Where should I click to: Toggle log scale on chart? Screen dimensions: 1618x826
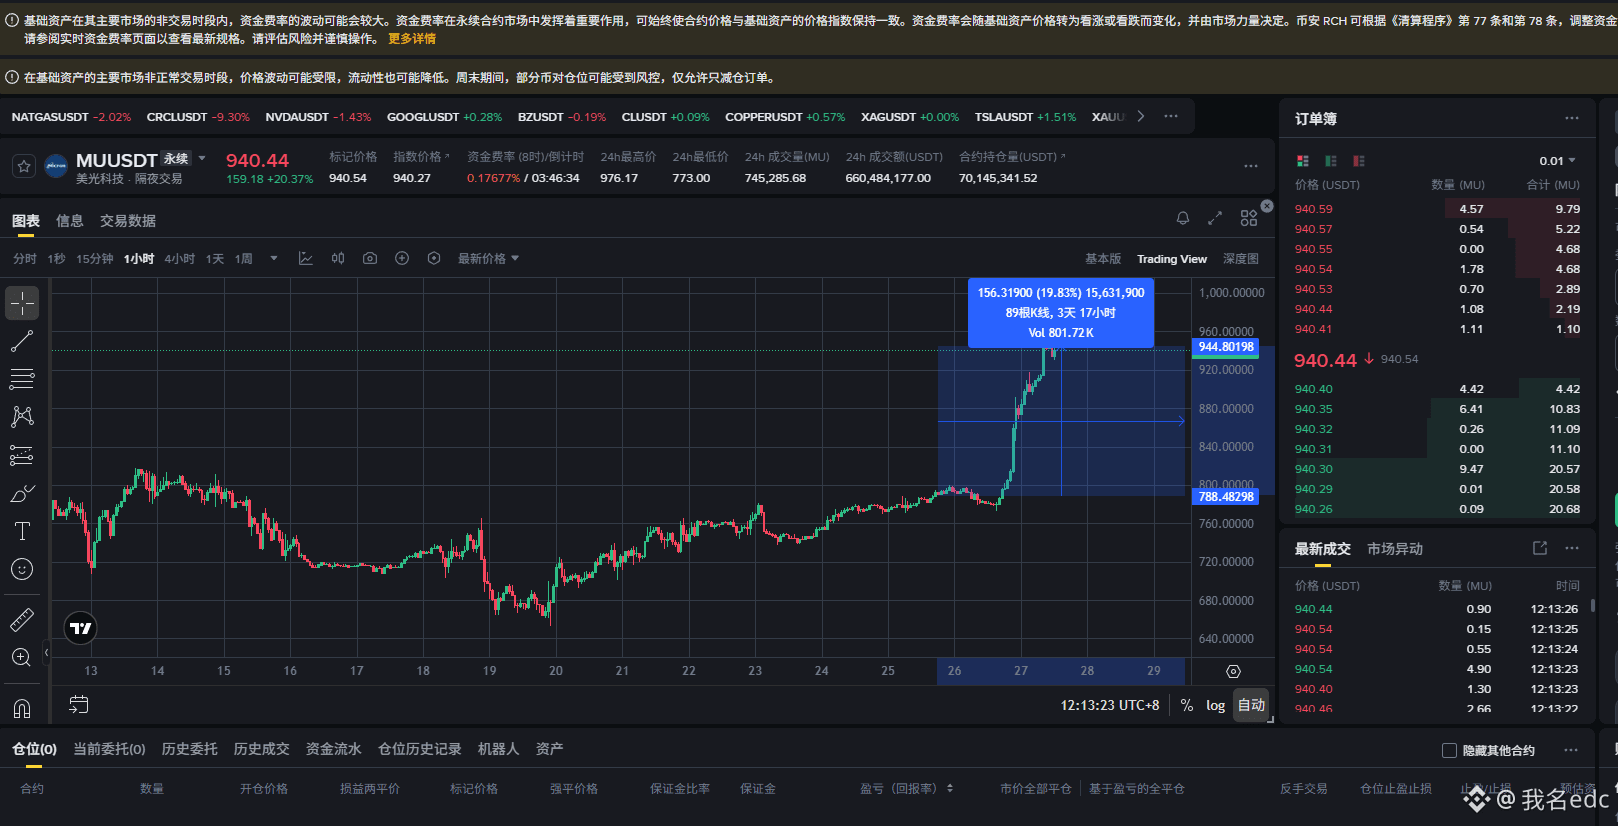click(1215, 705)
